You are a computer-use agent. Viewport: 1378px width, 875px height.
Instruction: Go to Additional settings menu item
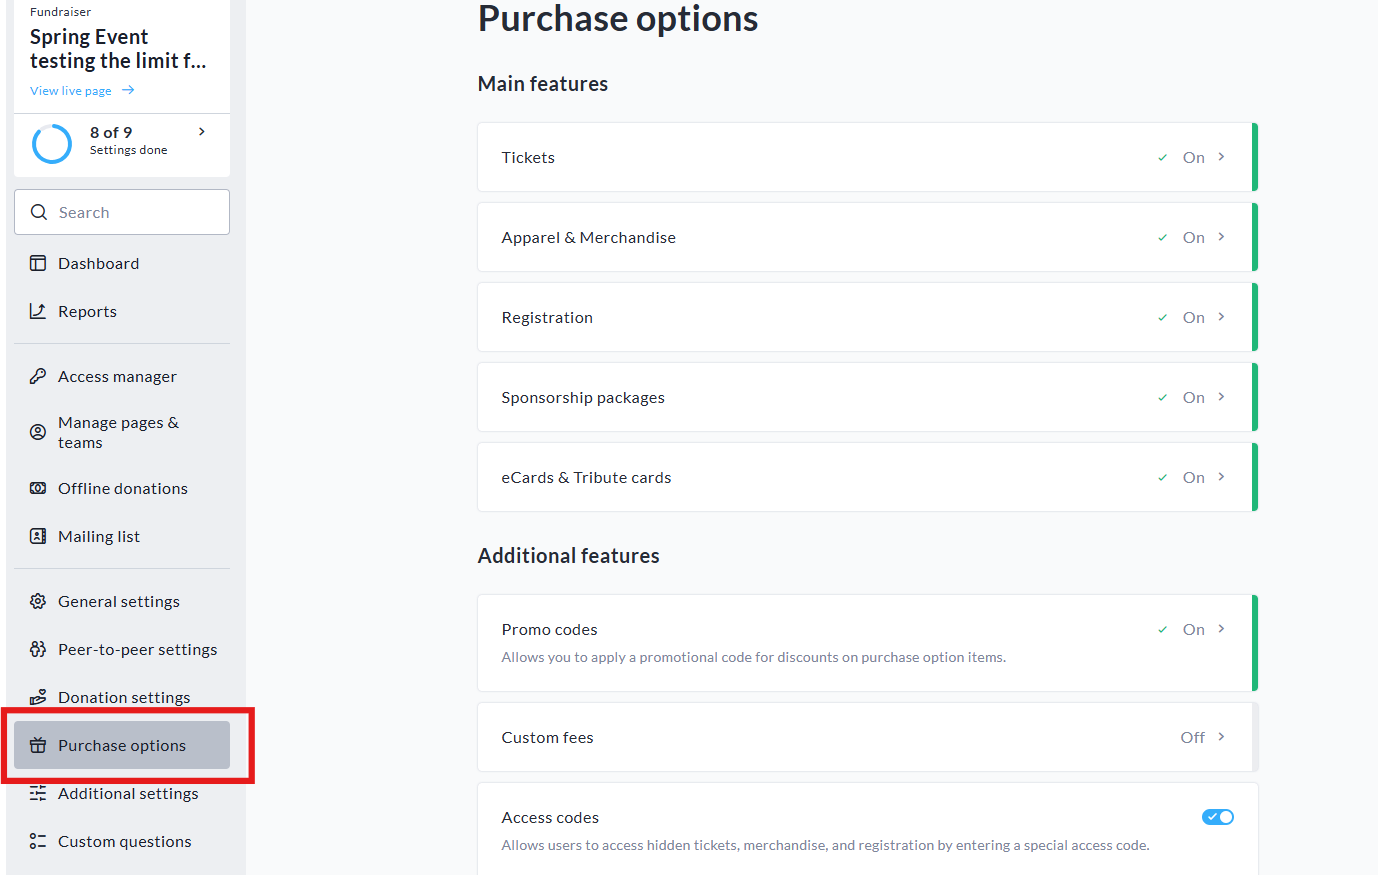click(128, 793)
